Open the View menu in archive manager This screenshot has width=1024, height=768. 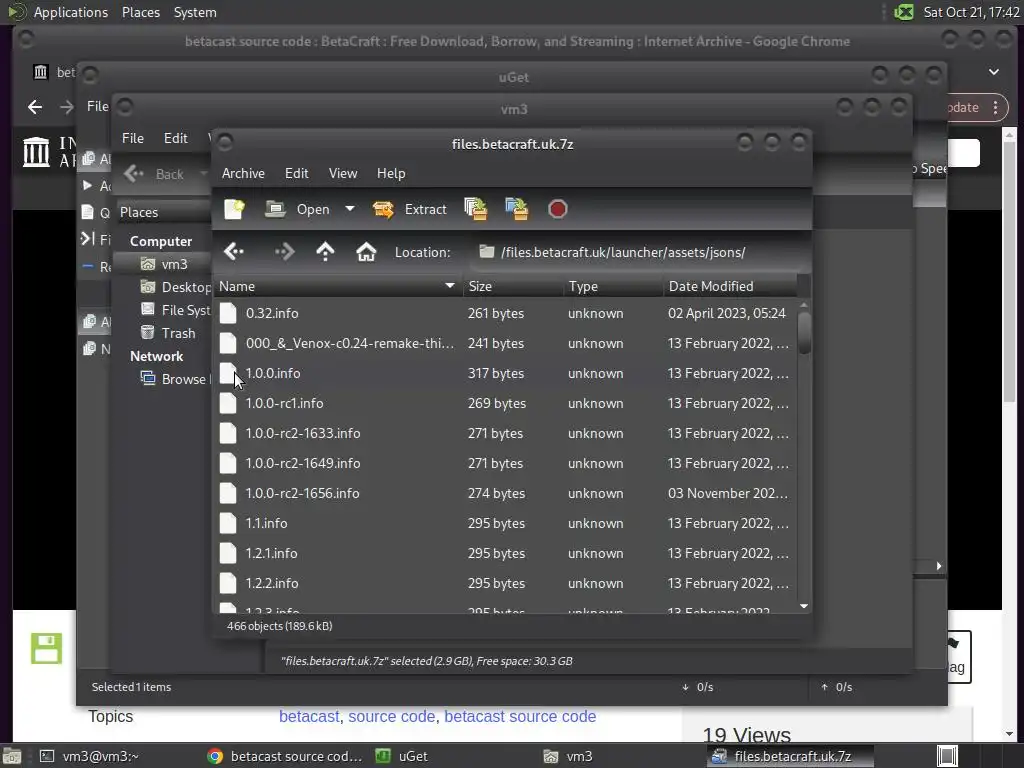(x=343, y=173)
